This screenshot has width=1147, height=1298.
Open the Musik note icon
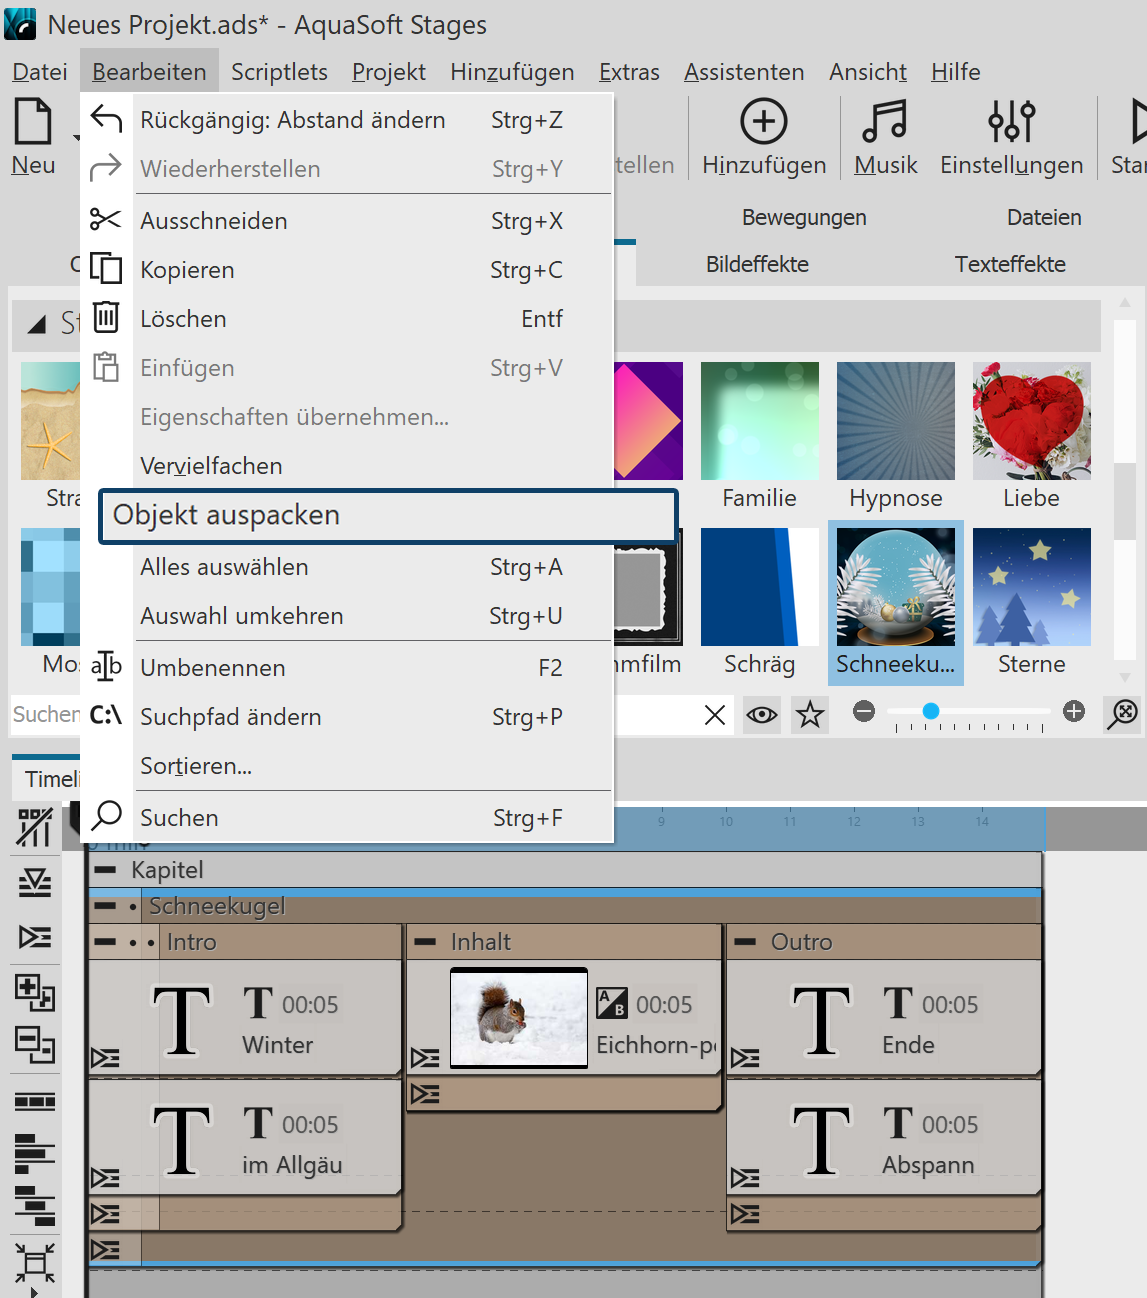(885, 122)
